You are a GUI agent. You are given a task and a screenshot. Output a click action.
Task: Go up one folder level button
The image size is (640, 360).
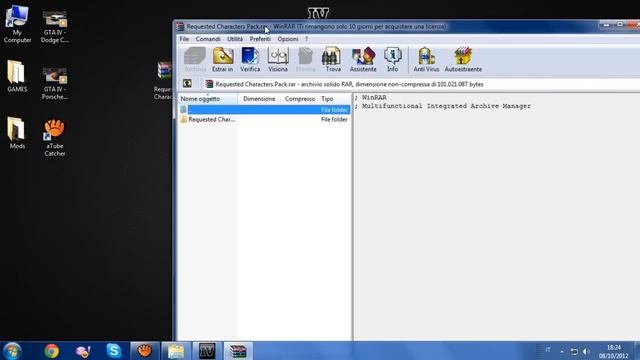click(187, 84)
